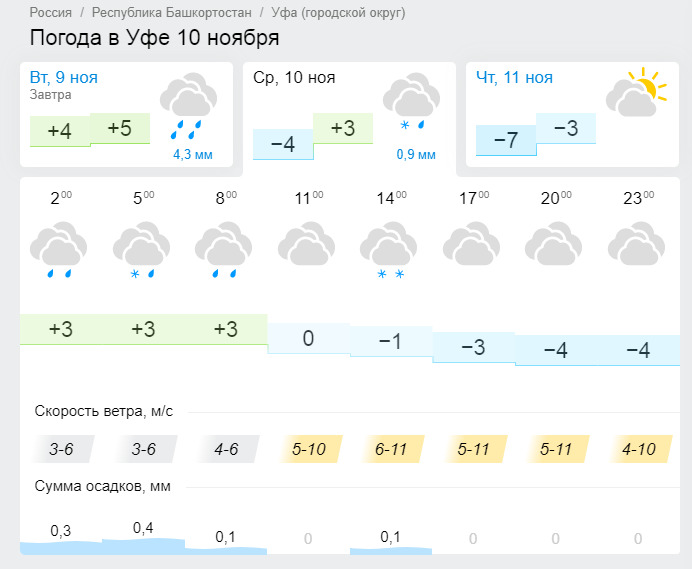
Task: Click the 3-6 wind badge at 2:00
Action: coord(61,449)
